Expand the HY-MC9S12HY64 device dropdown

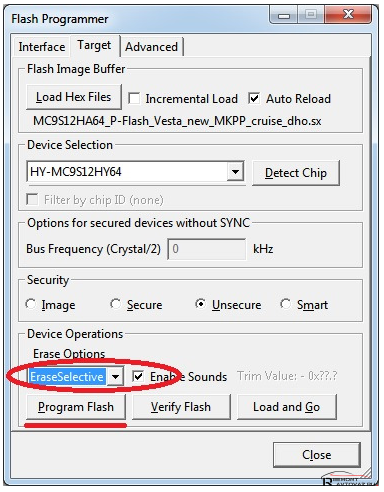pos(235,172)
